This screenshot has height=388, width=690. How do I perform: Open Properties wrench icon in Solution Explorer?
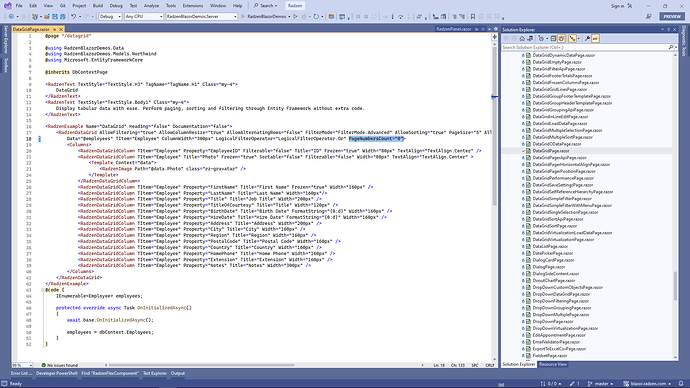click(x=587, y=39)
